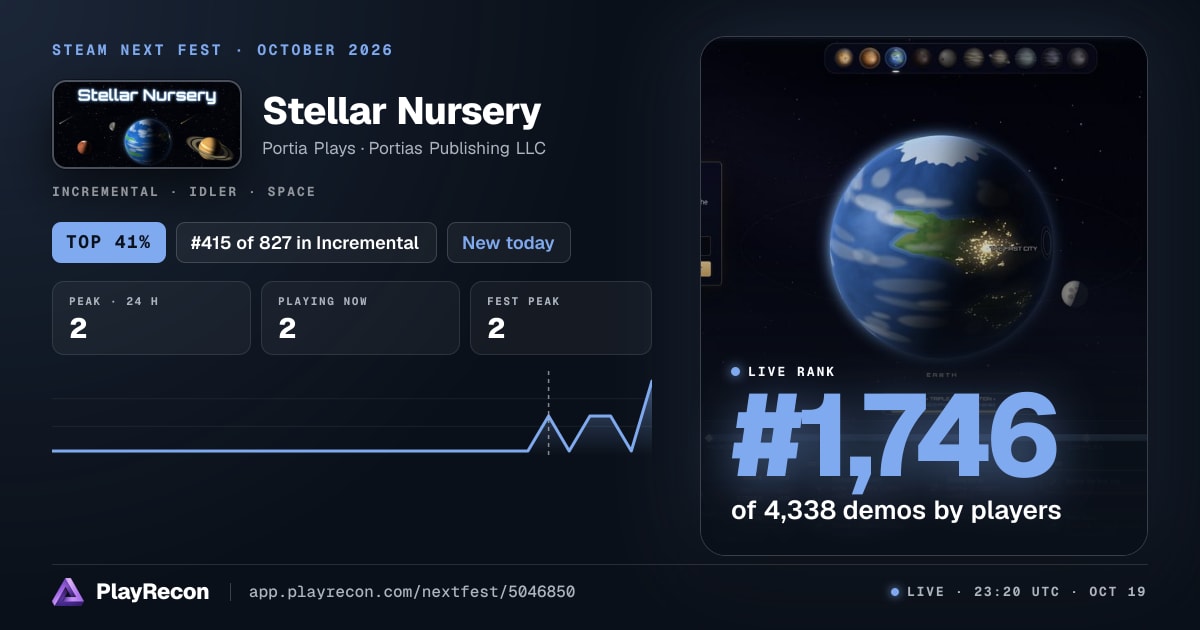Select the Earth icon in the planet strip
1200x630 pixels.
[896, 58]
